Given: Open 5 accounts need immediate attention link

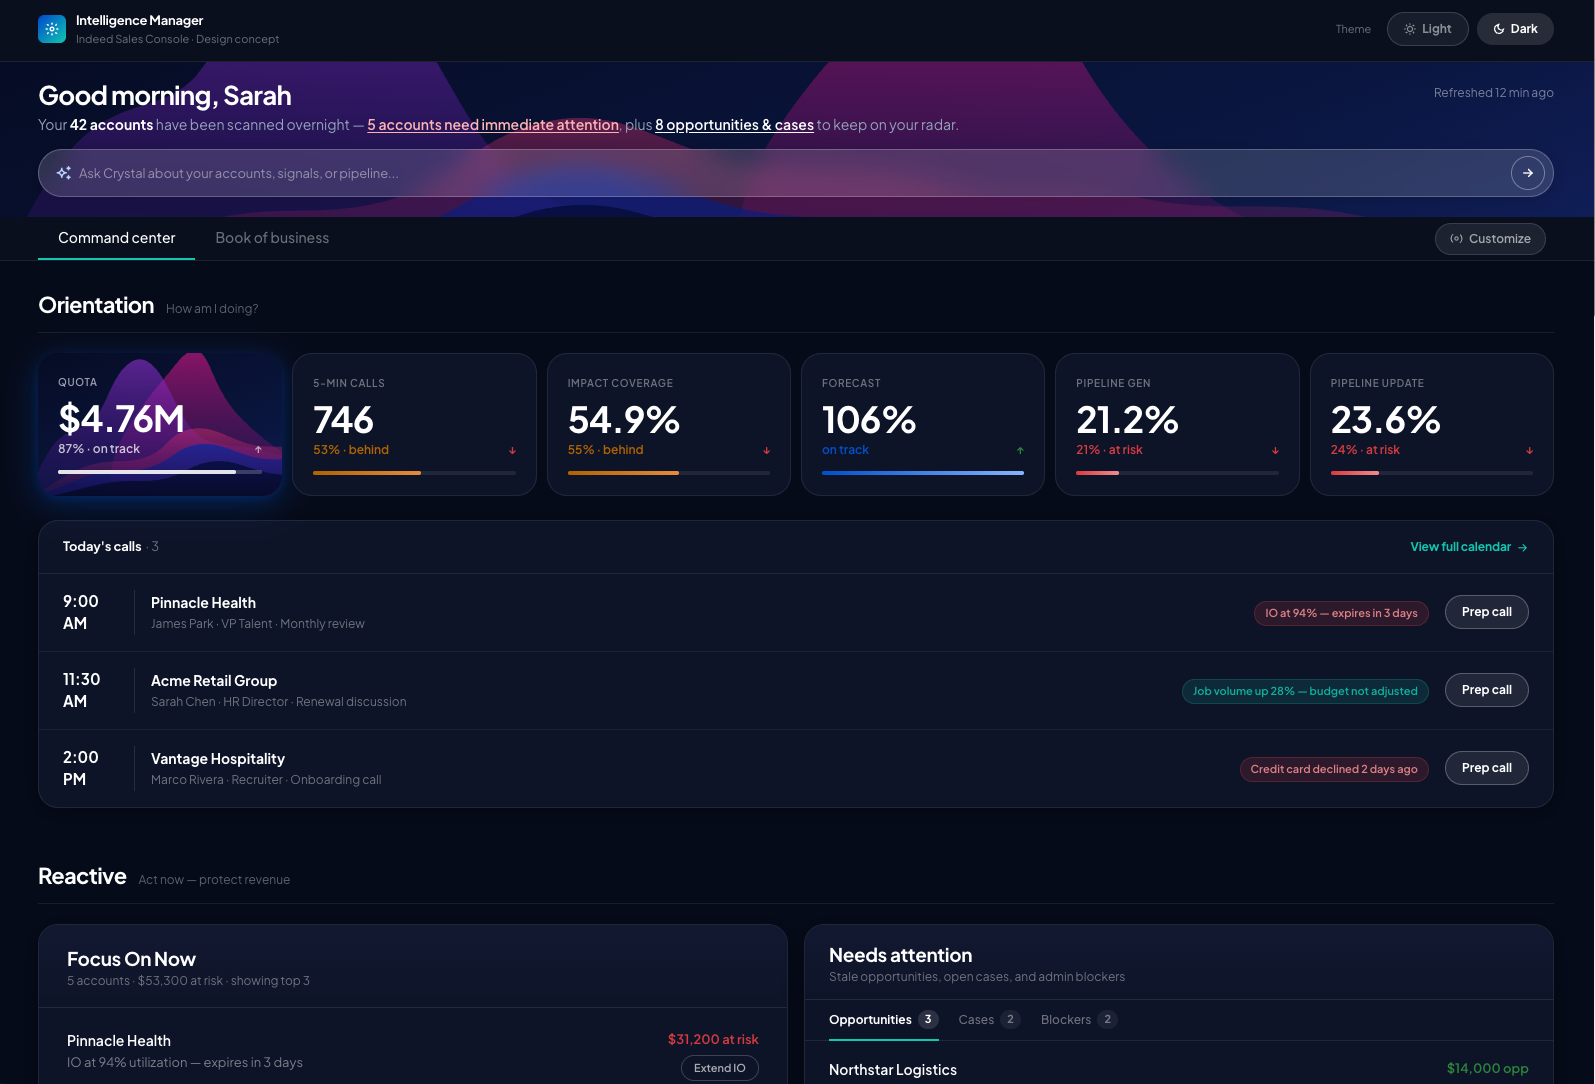Looking at the screenshot, I should (493, 125).
